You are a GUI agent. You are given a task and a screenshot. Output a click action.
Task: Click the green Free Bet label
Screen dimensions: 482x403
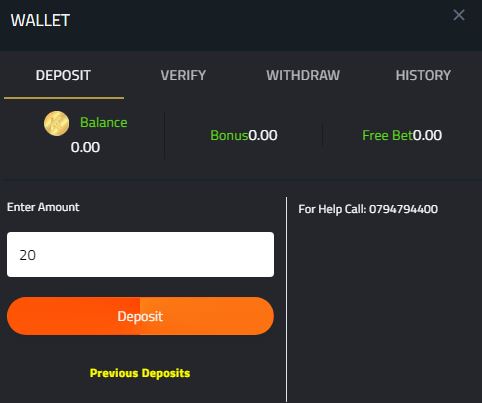(x=387, y=135)
